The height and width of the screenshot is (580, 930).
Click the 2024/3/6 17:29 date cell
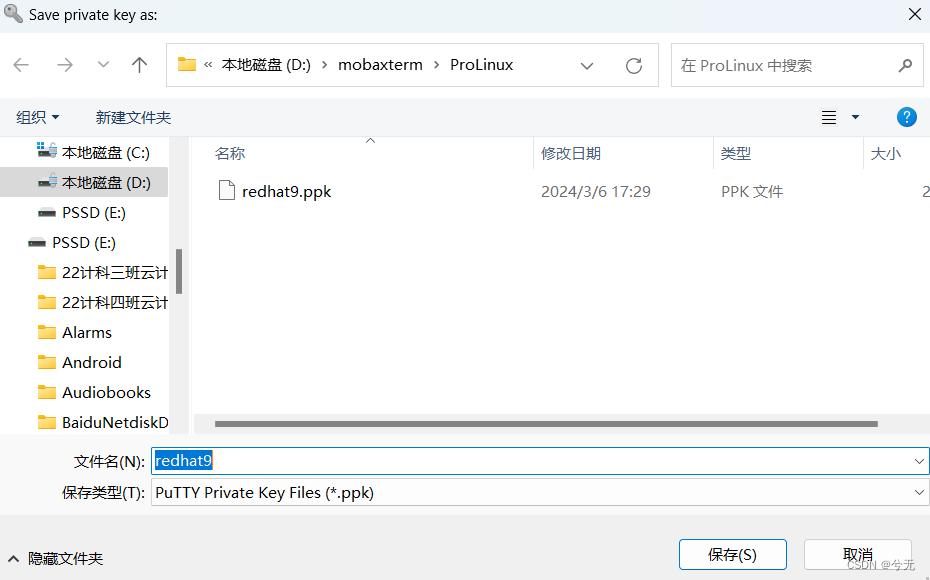click(595, 192)
